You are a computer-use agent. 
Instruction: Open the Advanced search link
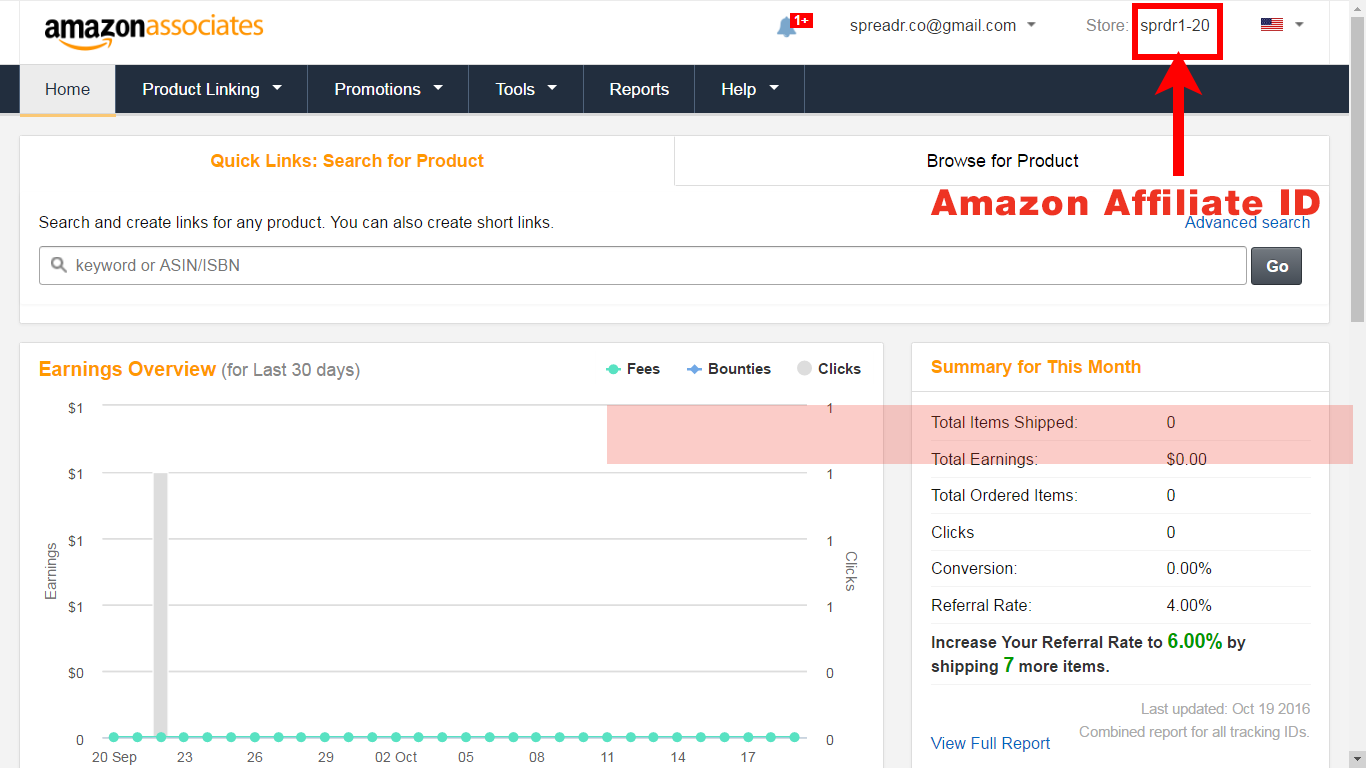[x=1247, y=223]
